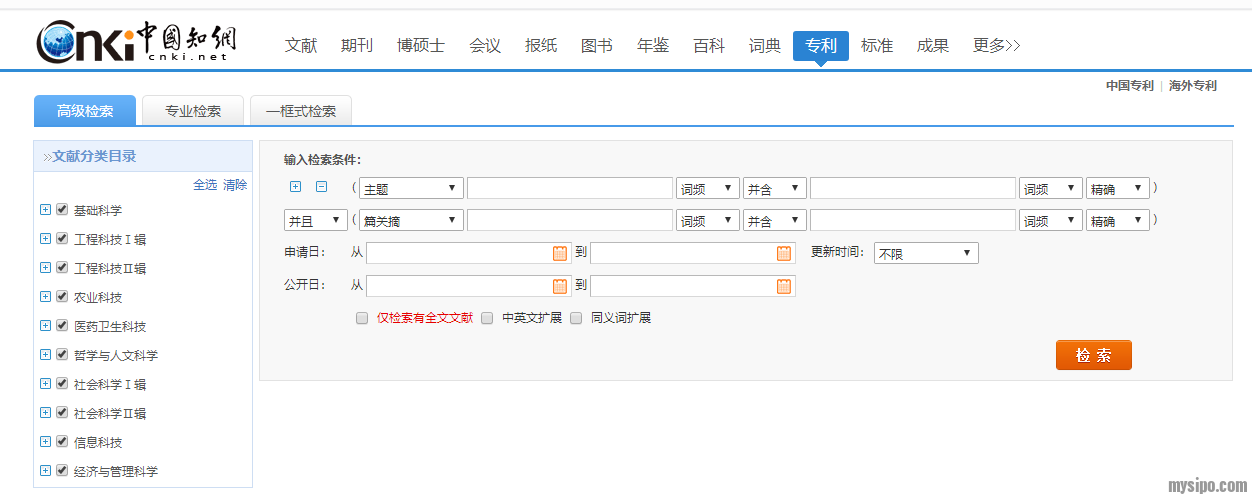The image size is (1252, 499).
Task: Click the 海外专利 link
Action: pyautogui.click(x=1192, y=86)
